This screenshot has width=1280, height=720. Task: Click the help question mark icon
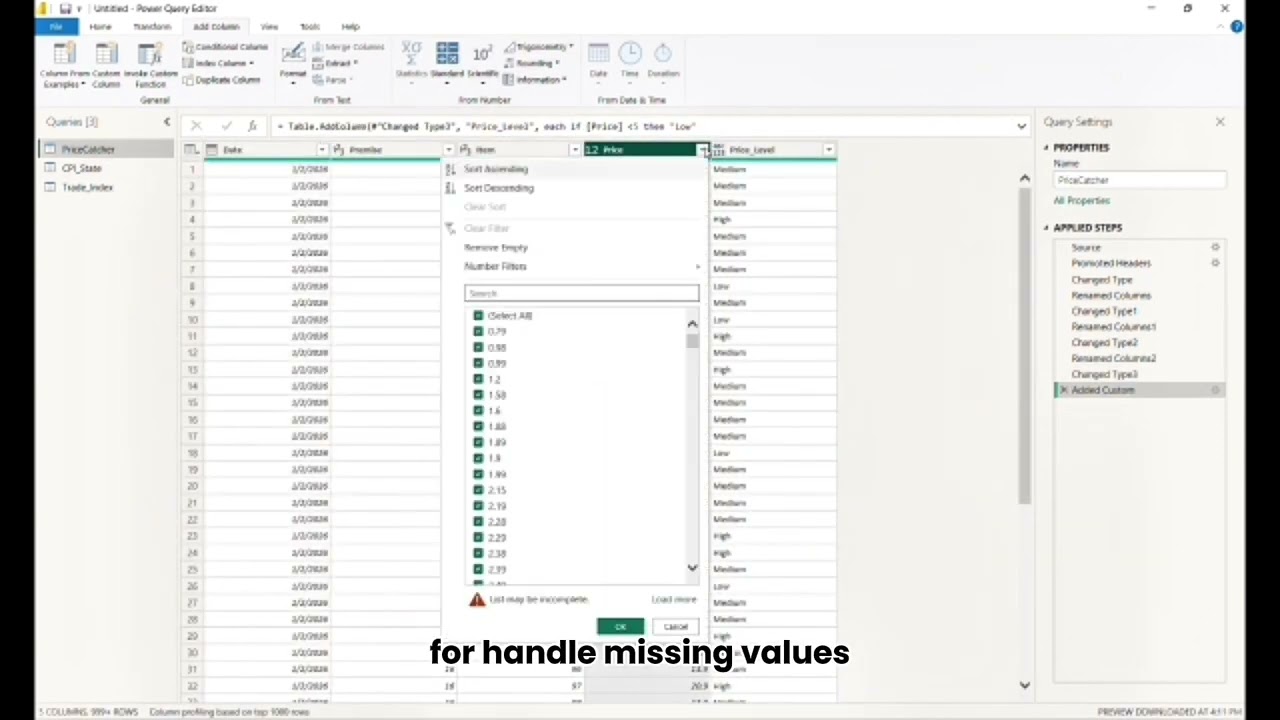(x=1237, y=27)
